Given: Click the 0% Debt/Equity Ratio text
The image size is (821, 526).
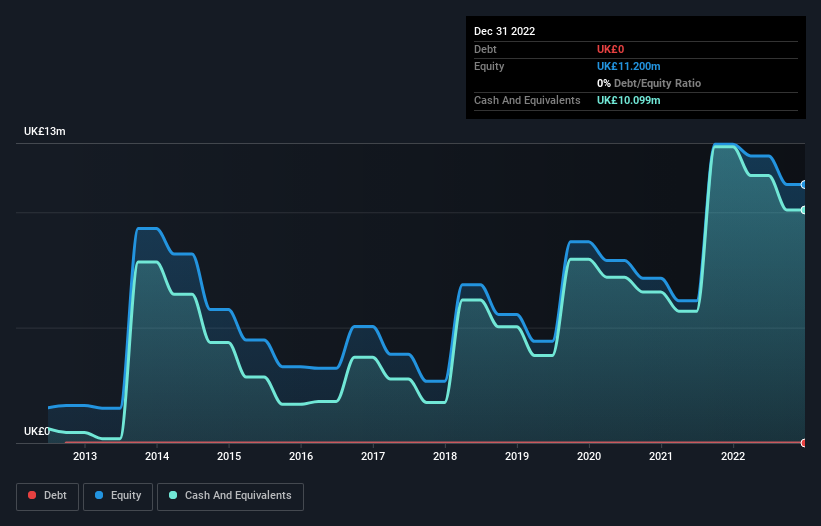Looking at the screenshot, I should pos(649,83).
